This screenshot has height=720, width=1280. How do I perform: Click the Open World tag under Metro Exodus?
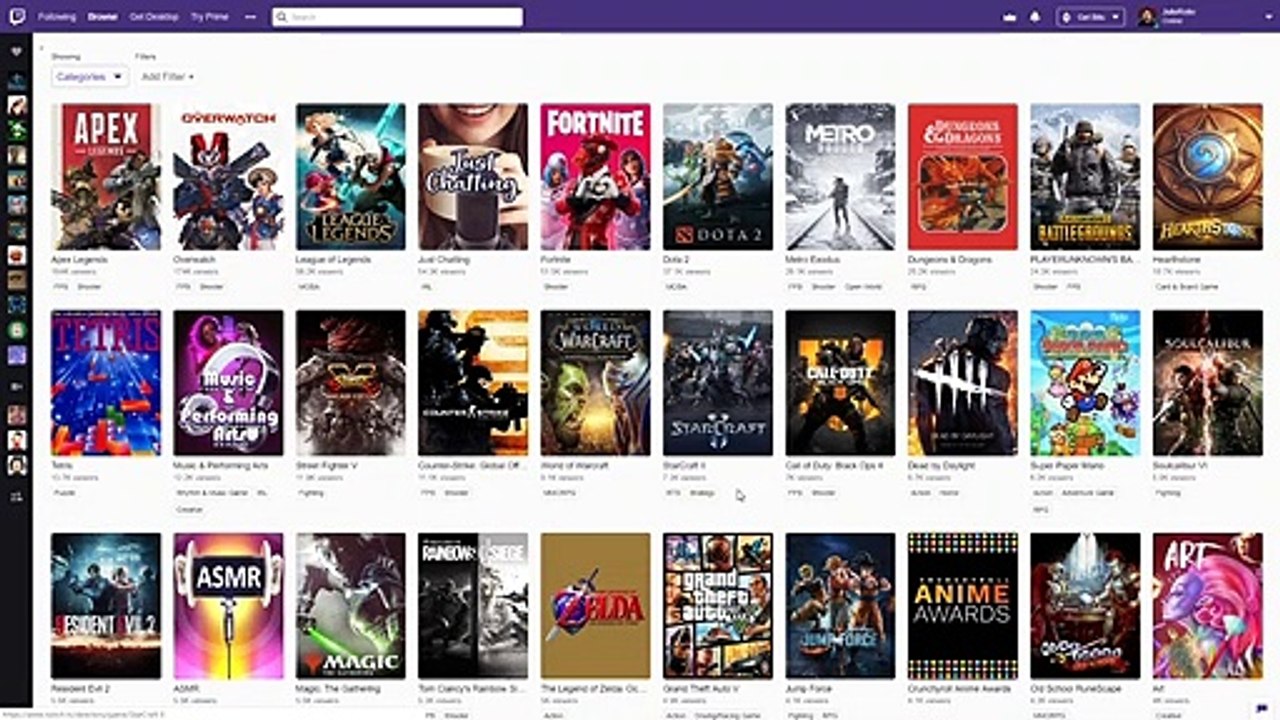[863, 287]
